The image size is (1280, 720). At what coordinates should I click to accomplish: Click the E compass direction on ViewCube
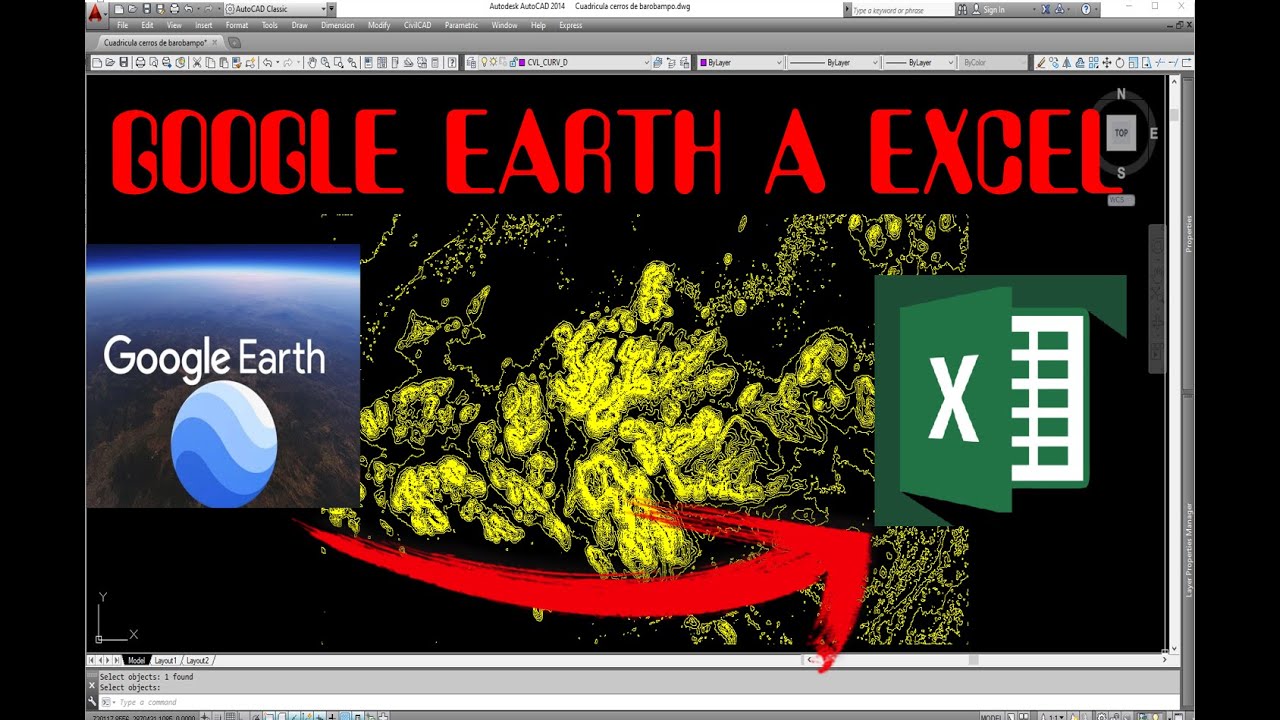tap(1153, 133)
